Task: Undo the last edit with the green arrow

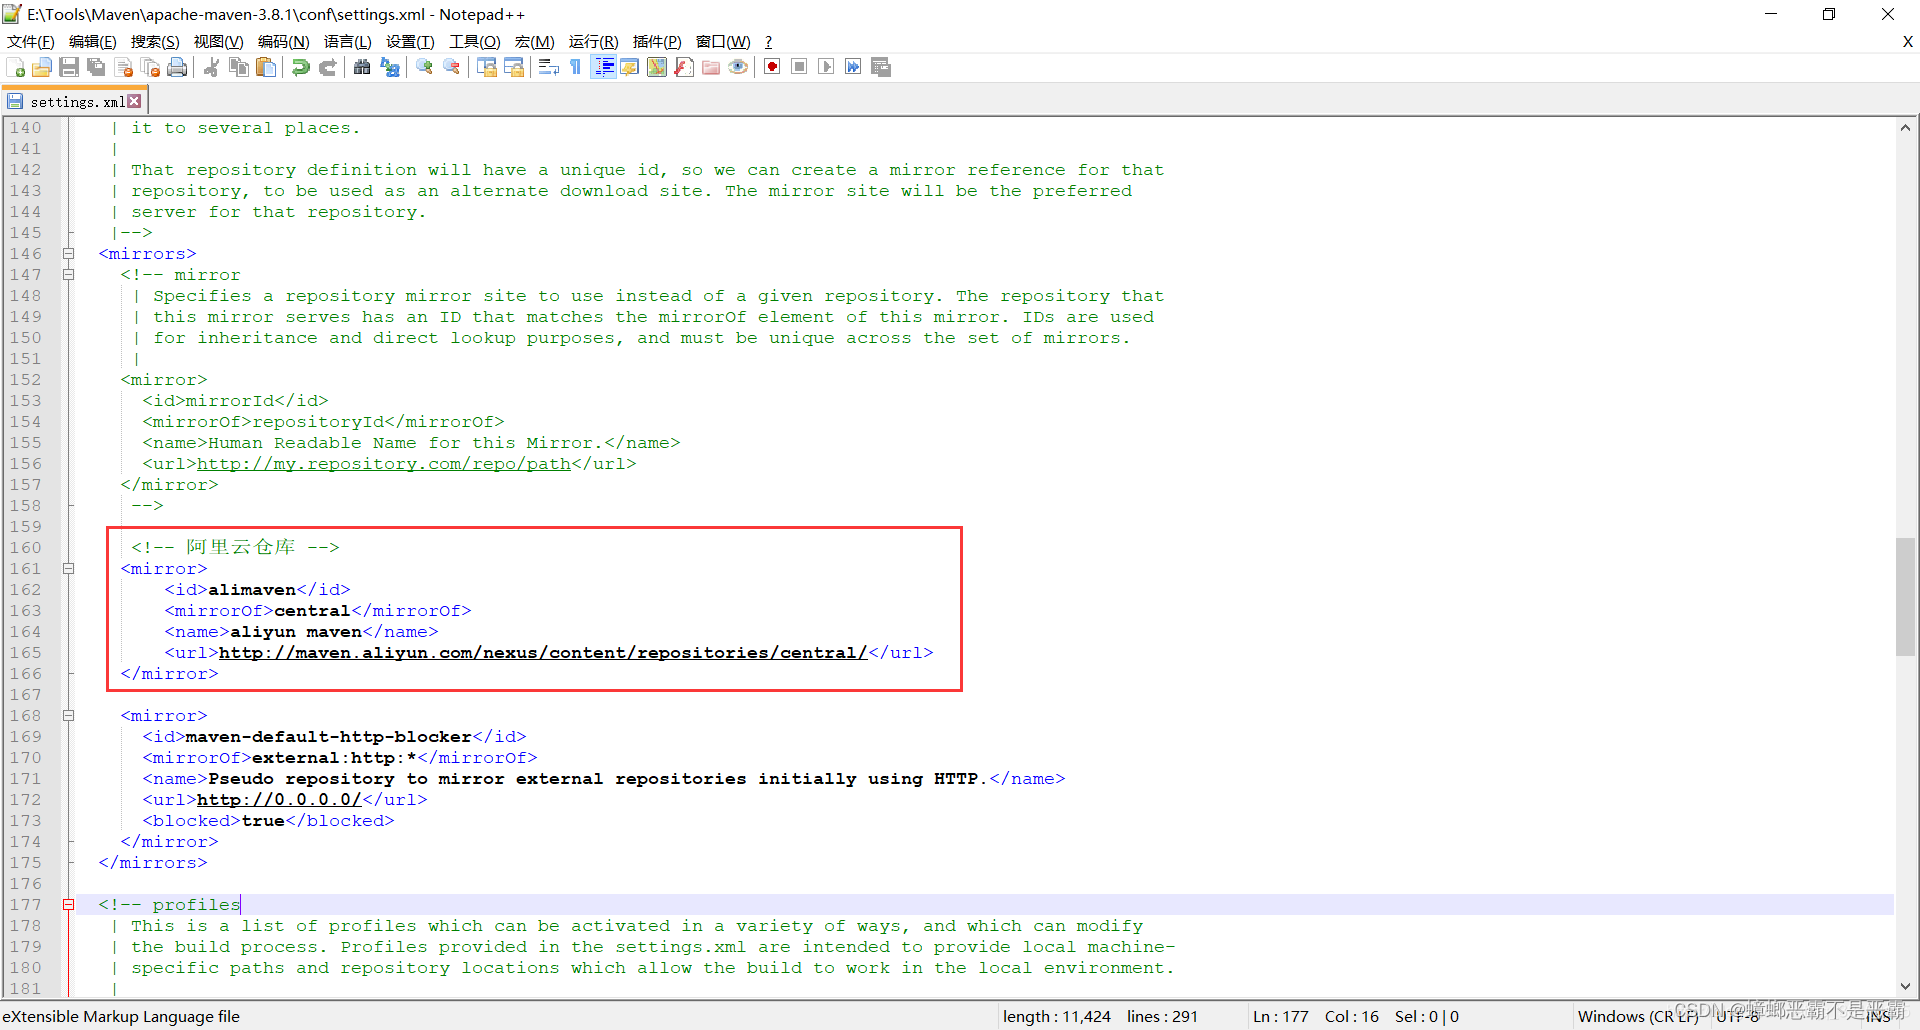Action: click(x=300, y=67)
